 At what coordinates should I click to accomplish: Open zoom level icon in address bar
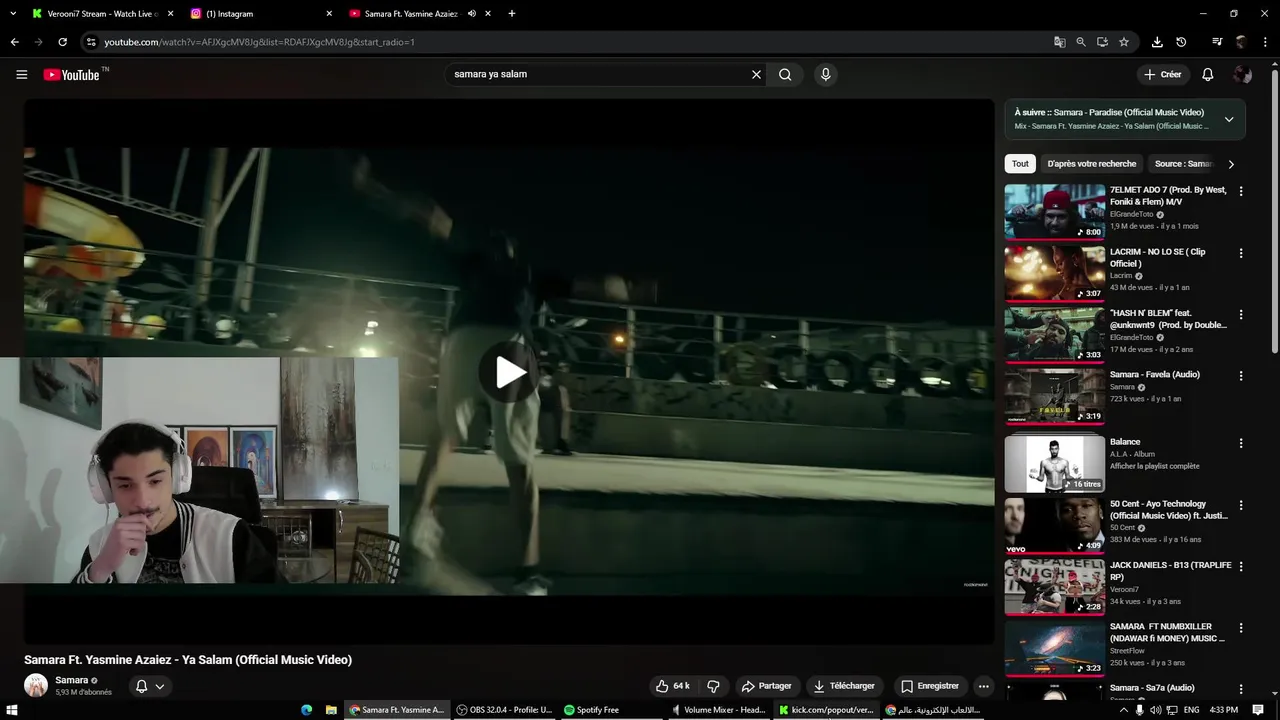point(1081,42)
